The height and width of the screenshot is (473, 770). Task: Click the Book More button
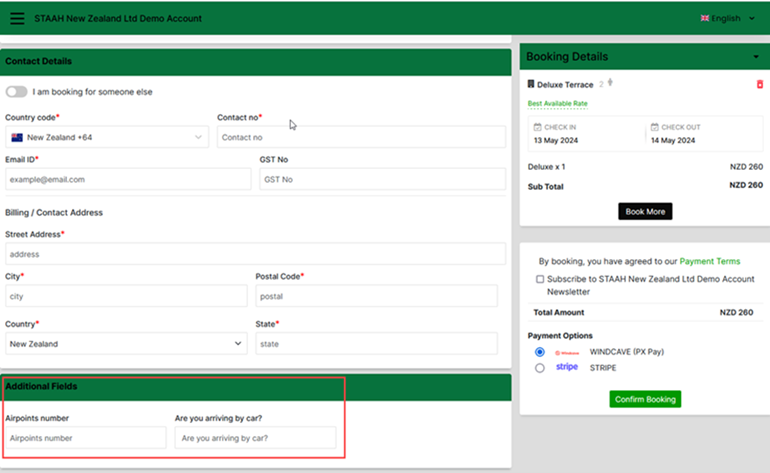645,211
